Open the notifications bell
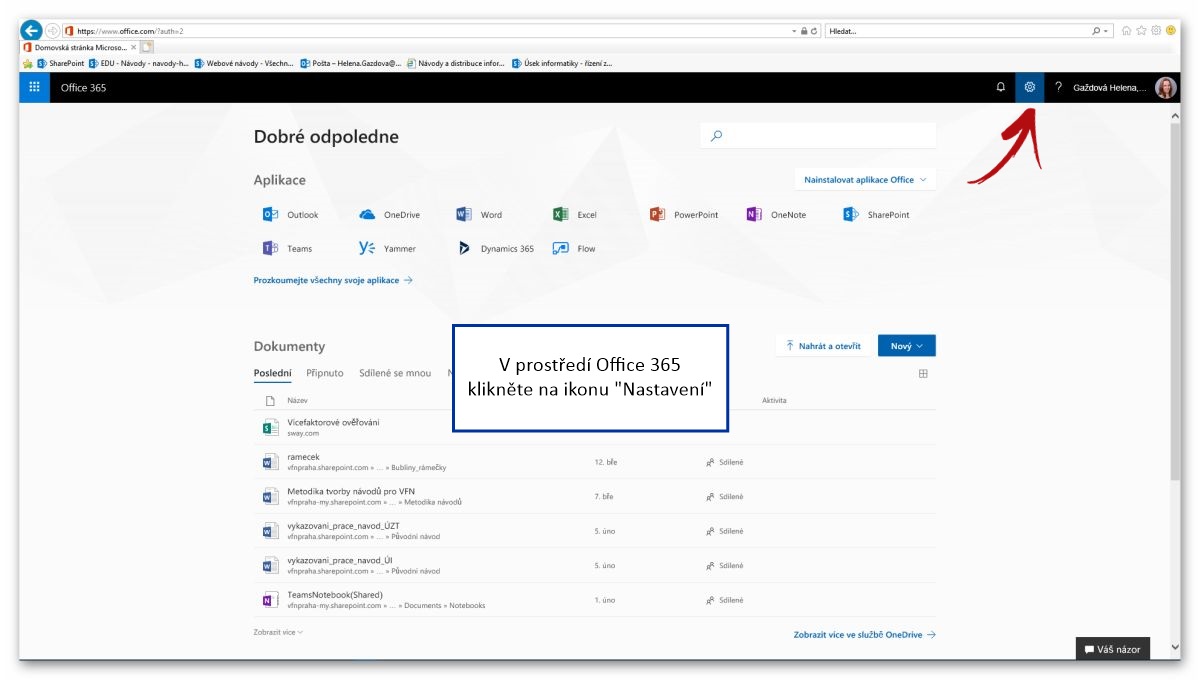Image resolution: width=1200 pixels, height=680 pixels. coord(1000,88)
